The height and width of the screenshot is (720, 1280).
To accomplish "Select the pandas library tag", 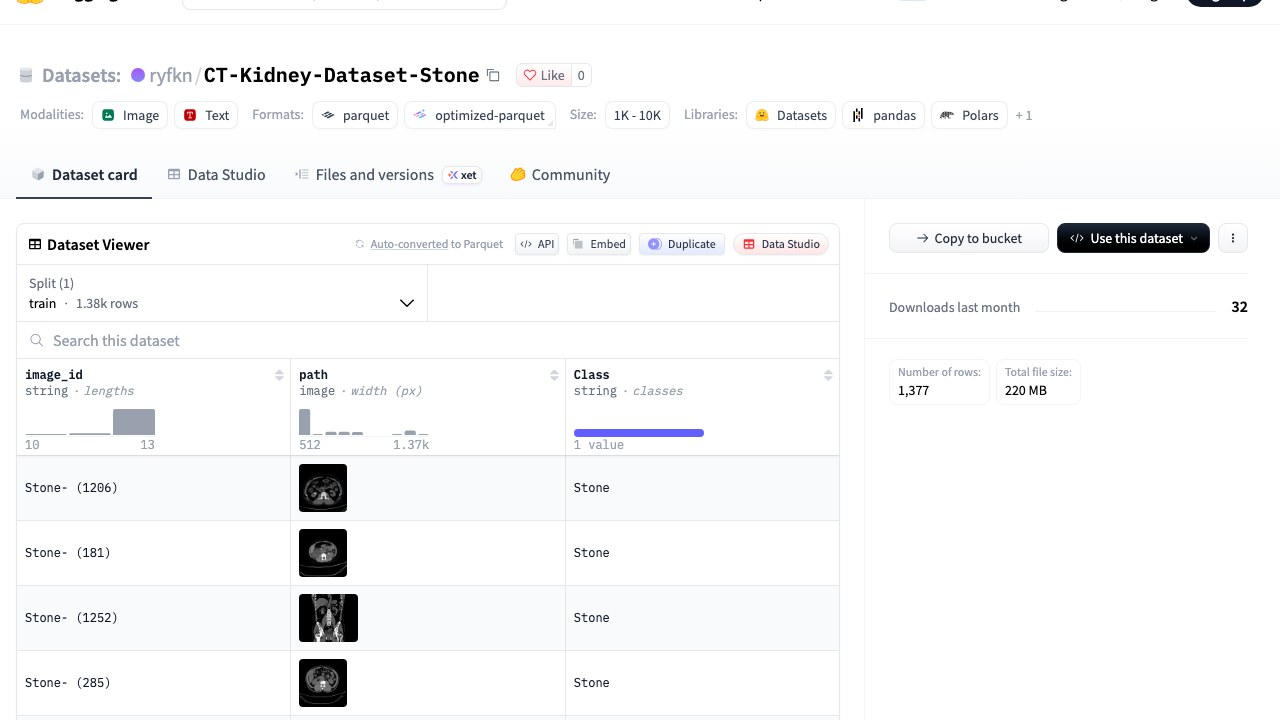I will coord(884,115).
